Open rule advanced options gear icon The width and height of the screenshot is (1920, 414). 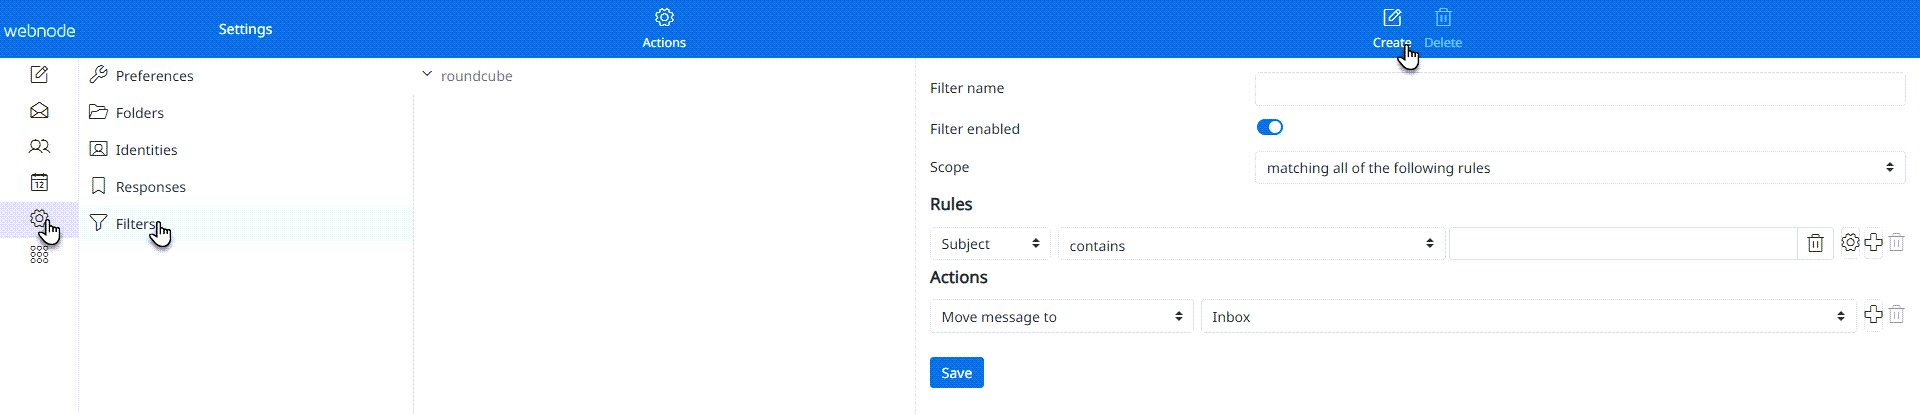(1850, 243)
